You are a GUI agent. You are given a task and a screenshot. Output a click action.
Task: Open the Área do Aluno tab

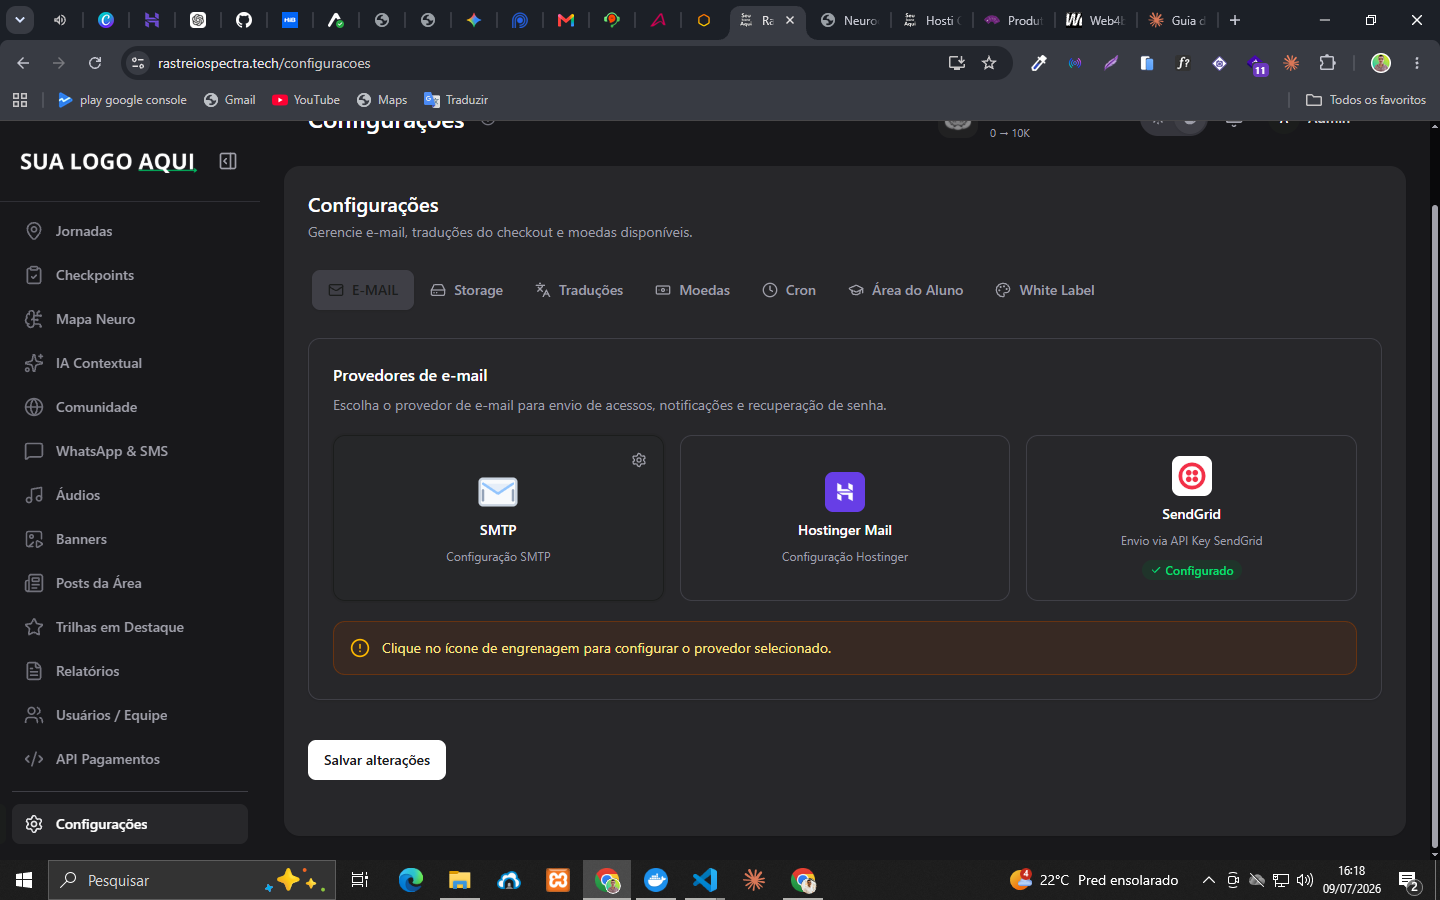coord(906,290)
